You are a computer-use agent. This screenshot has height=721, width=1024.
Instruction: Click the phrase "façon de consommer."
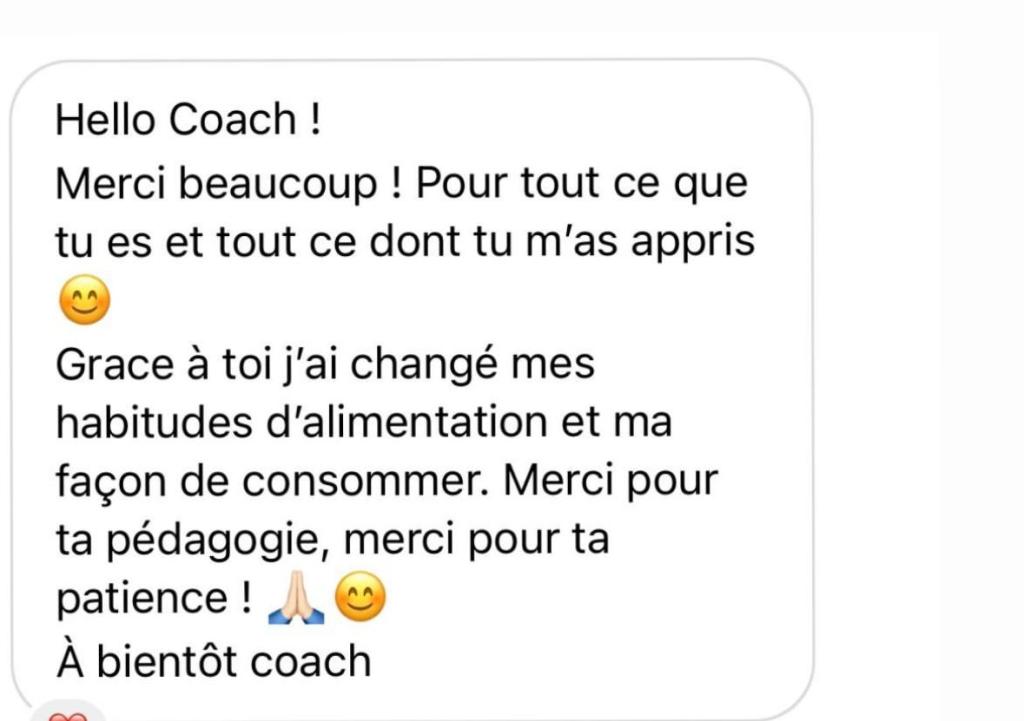pyautogui.click(x=272, y=482)
